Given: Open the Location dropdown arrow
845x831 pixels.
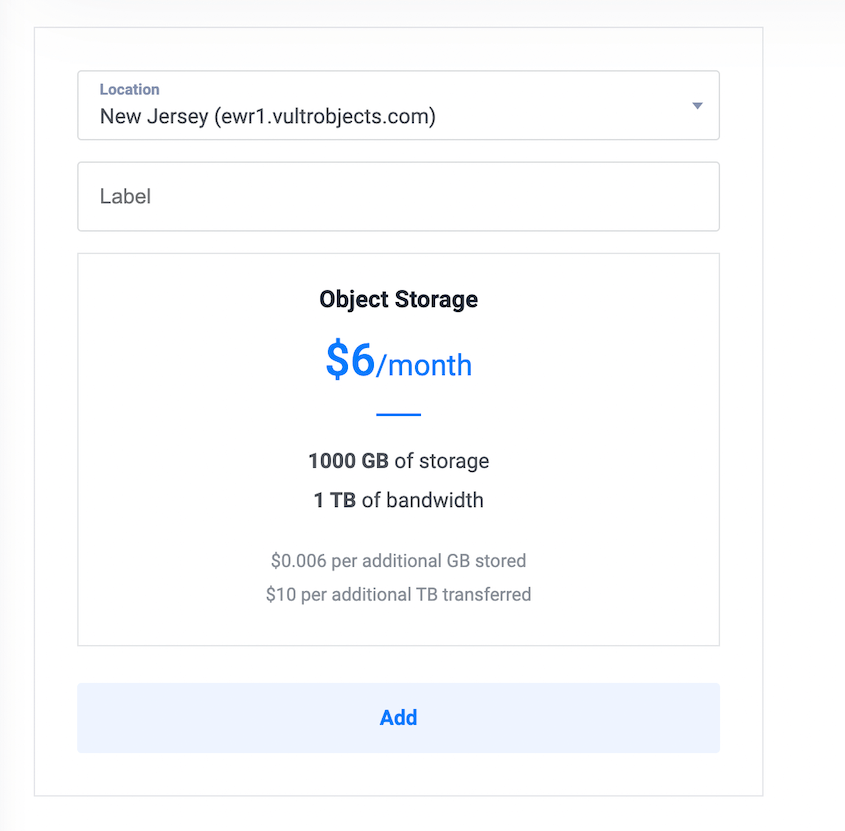Looking at the screenshot, I should point(697,106).
